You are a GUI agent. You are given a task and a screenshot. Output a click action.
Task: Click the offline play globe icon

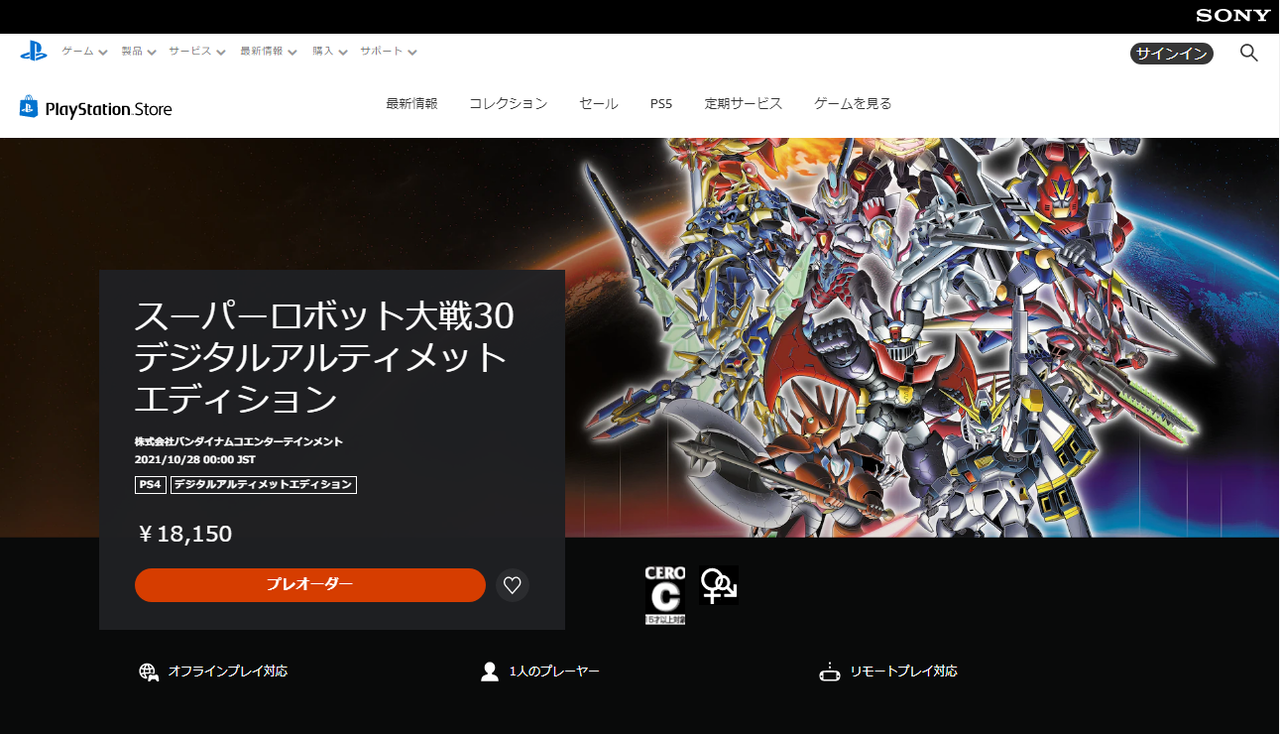[x=149, y=672]
